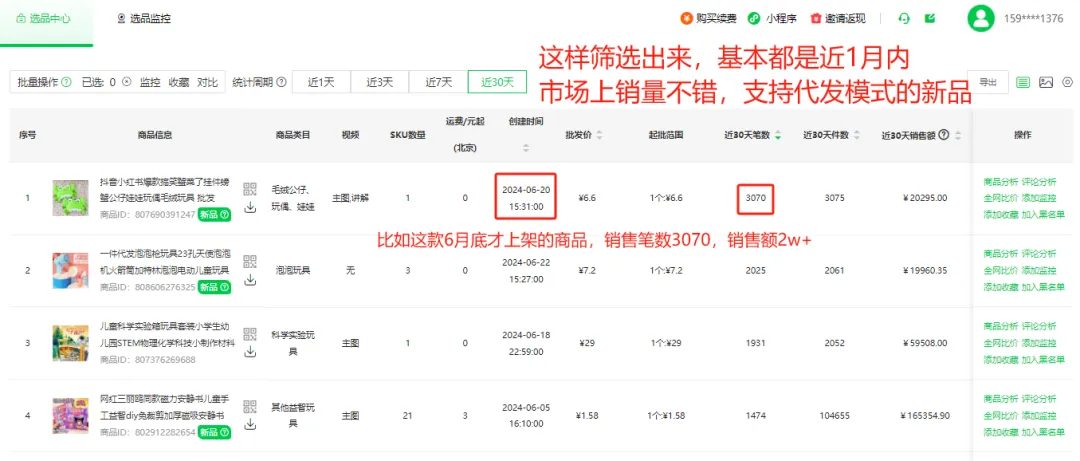Click 添加监控 for row 2 泡泡玩具 product
Screen dimensions: 1080x461
click(x=1039, y=271)
